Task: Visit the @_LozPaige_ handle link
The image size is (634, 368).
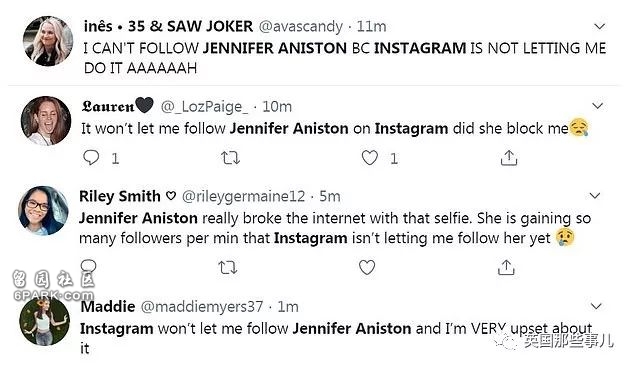Action: (204, 107)
